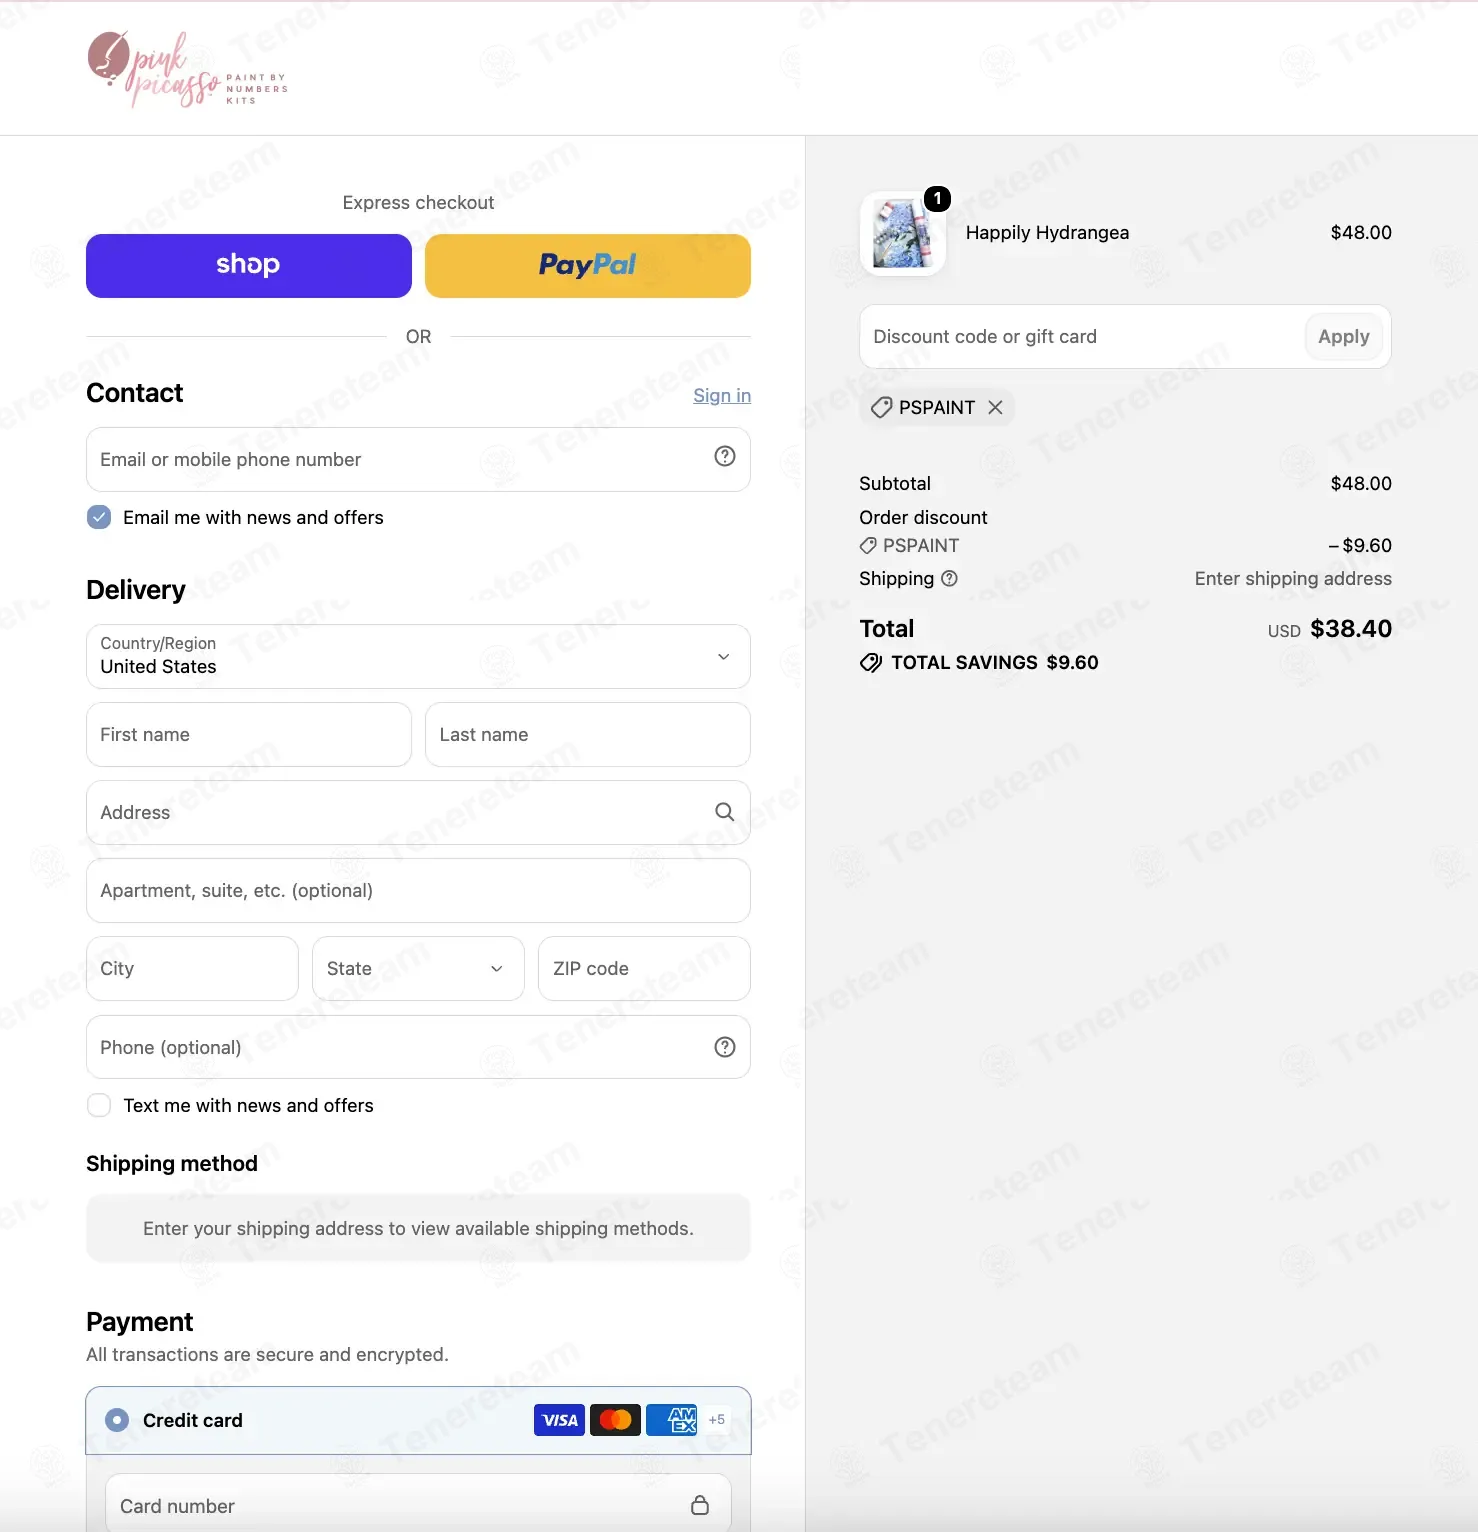1478x1532 pixels.
Task: Click the Apartment, suite, etc. field
Action: (x=418, y=890)
